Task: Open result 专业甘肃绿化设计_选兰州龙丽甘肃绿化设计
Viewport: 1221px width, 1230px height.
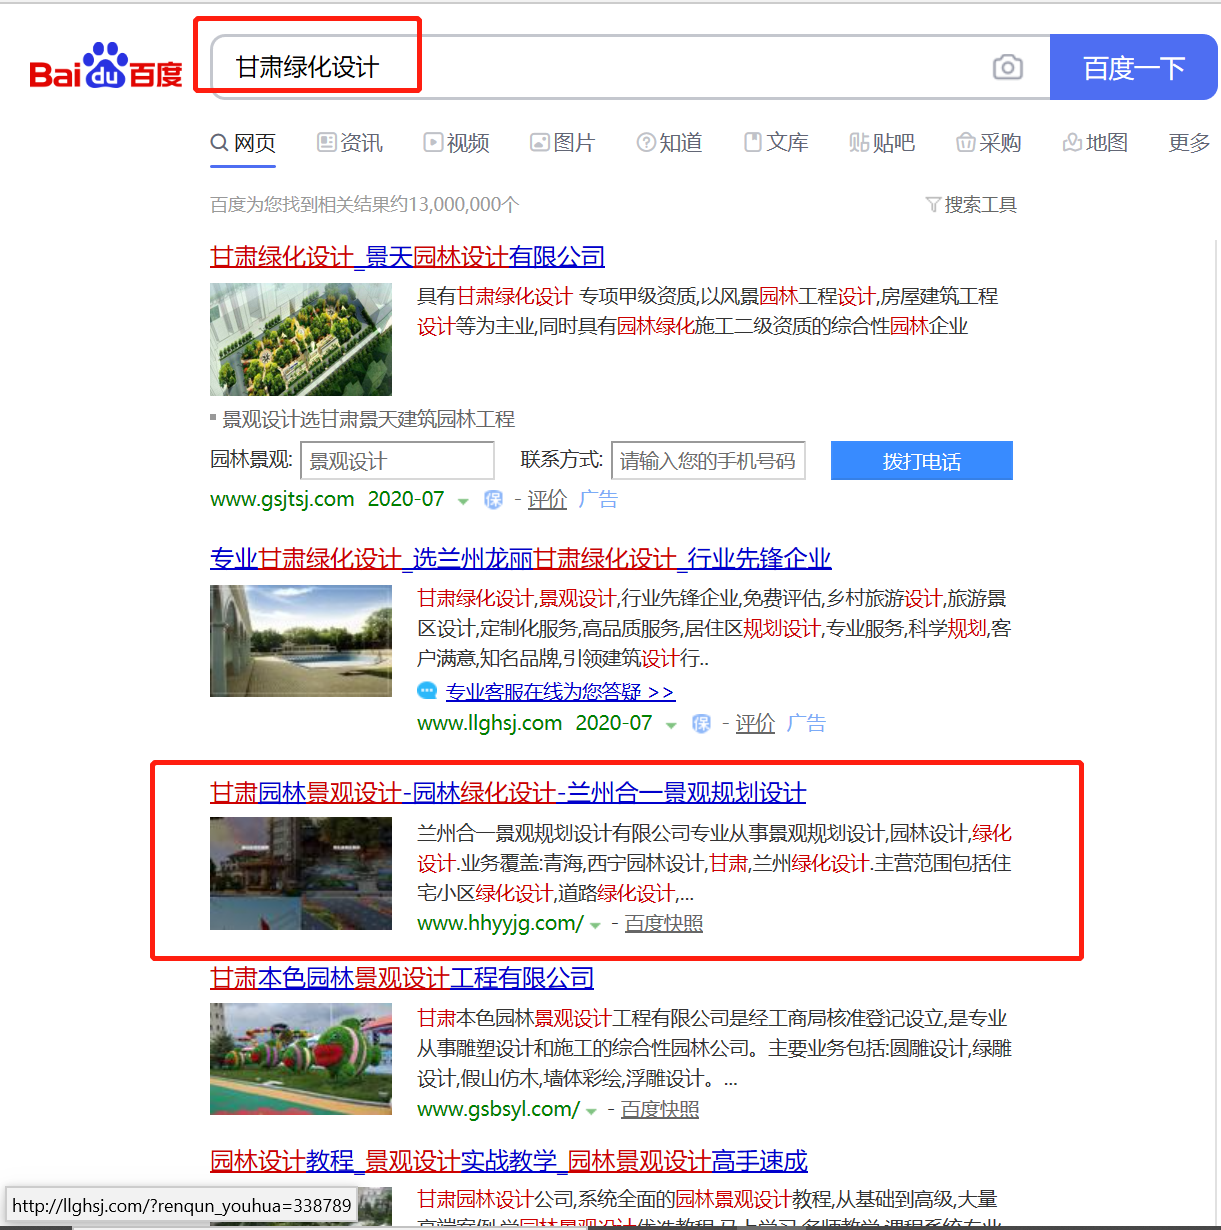Action: [x=521, y=558]
